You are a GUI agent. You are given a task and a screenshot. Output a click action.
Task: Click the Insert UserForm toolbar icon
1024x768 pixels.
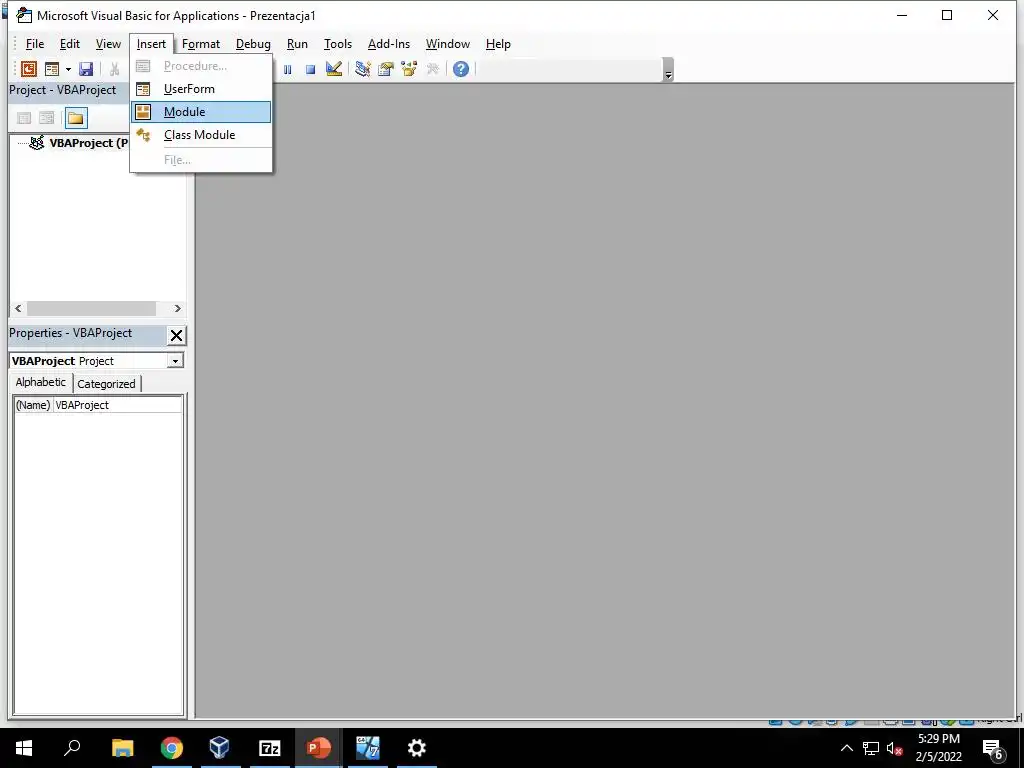pos(52,69)
